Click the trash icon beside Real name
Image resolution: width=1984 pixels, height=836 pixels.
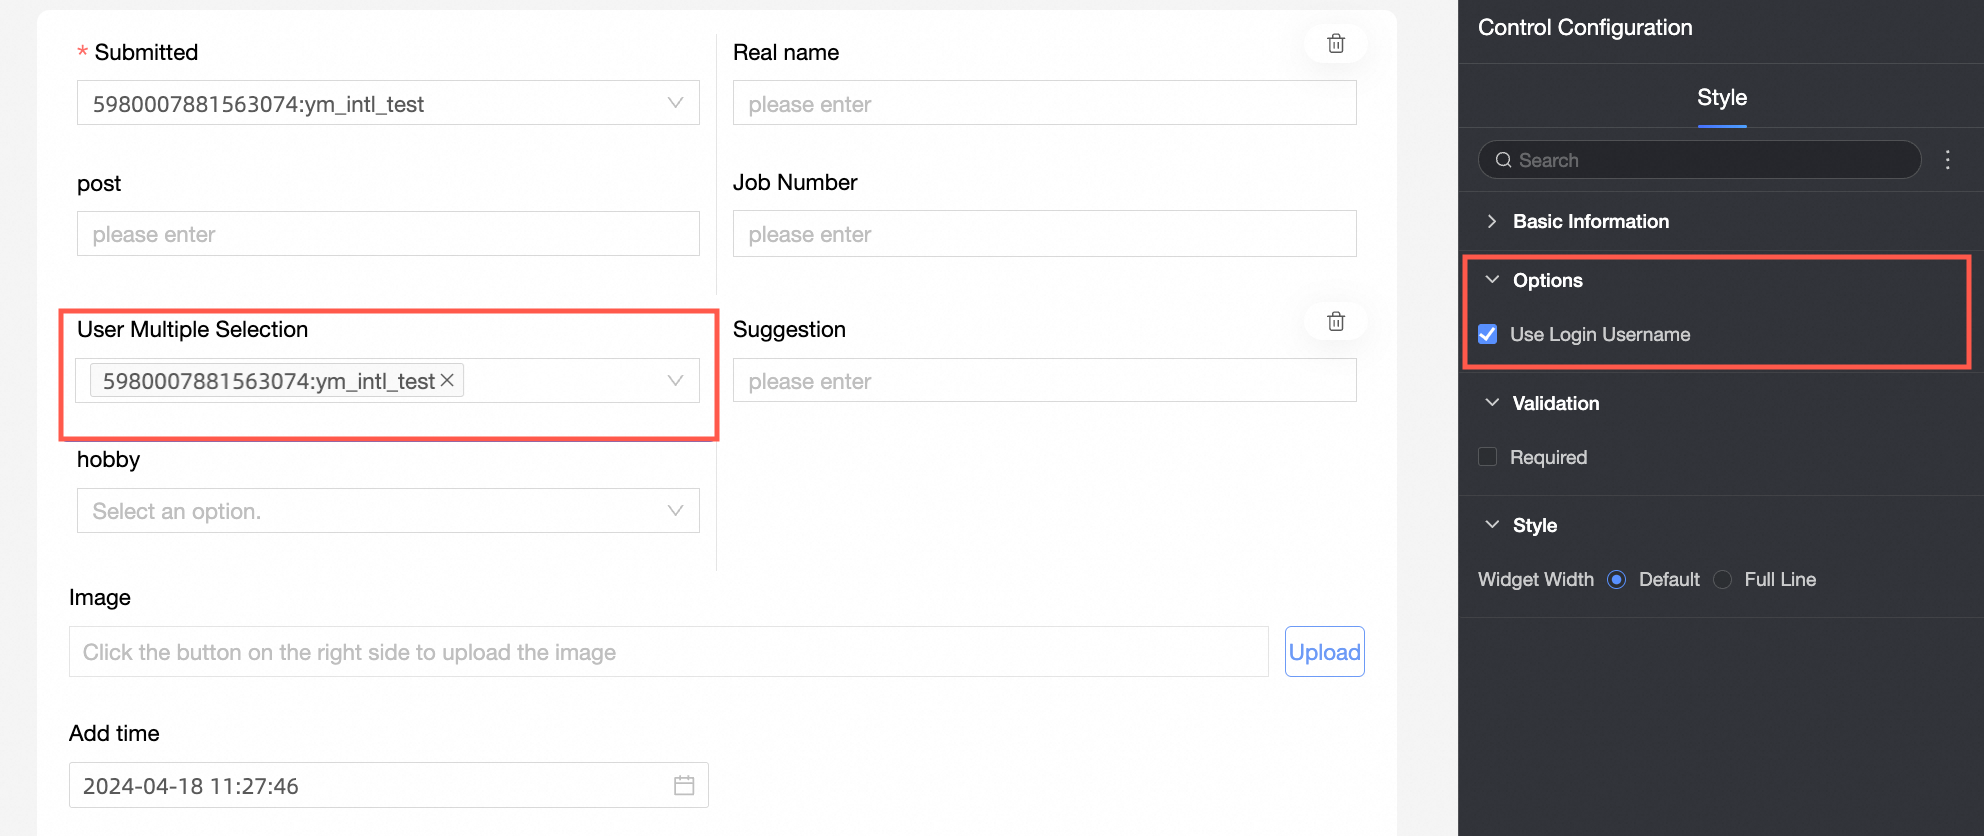(1335, 44)
